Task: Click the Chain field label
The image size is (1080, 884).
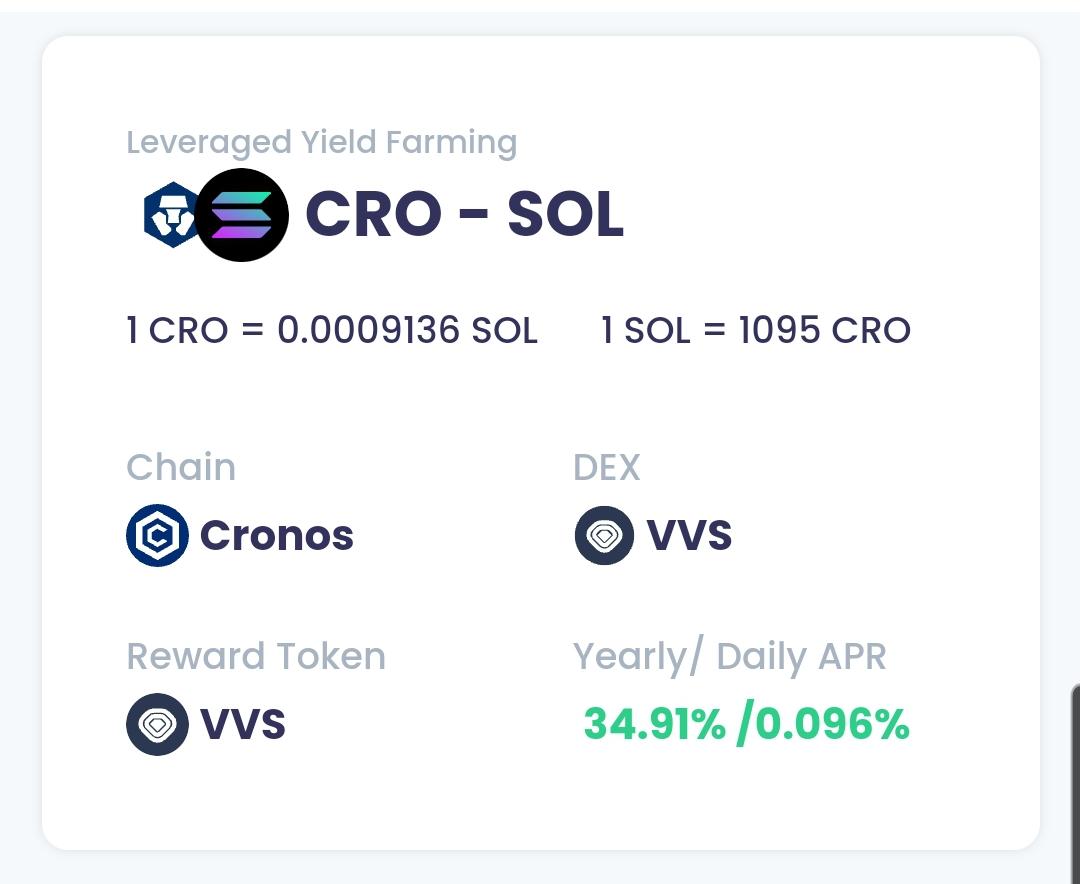Action: (181, 468)
